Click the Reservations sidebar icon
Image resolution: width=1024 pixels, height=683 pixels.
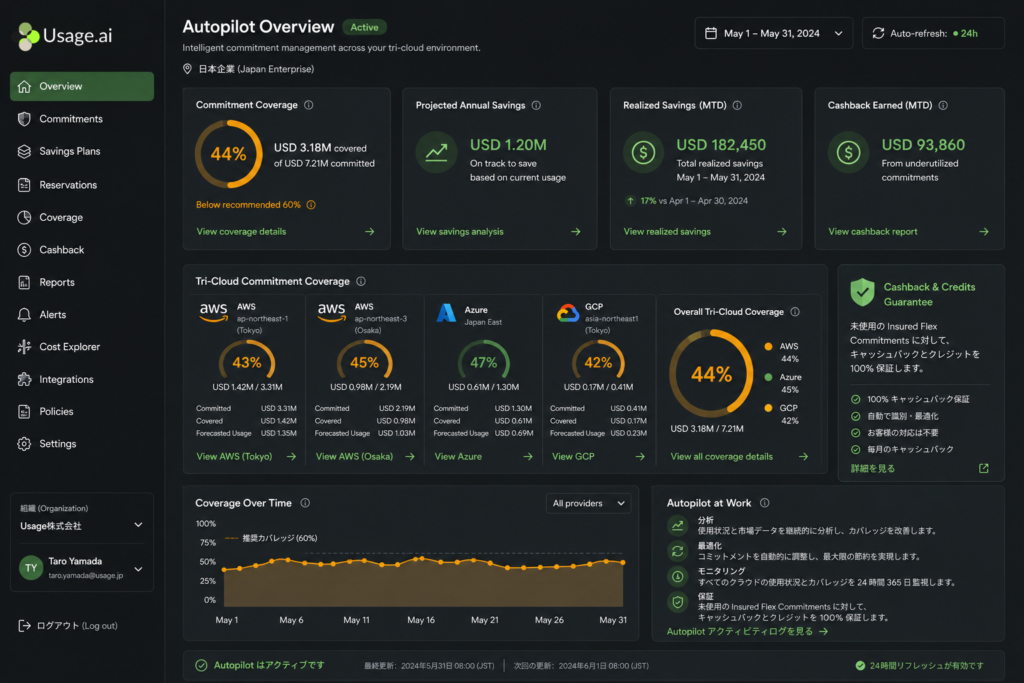(24, 185)
